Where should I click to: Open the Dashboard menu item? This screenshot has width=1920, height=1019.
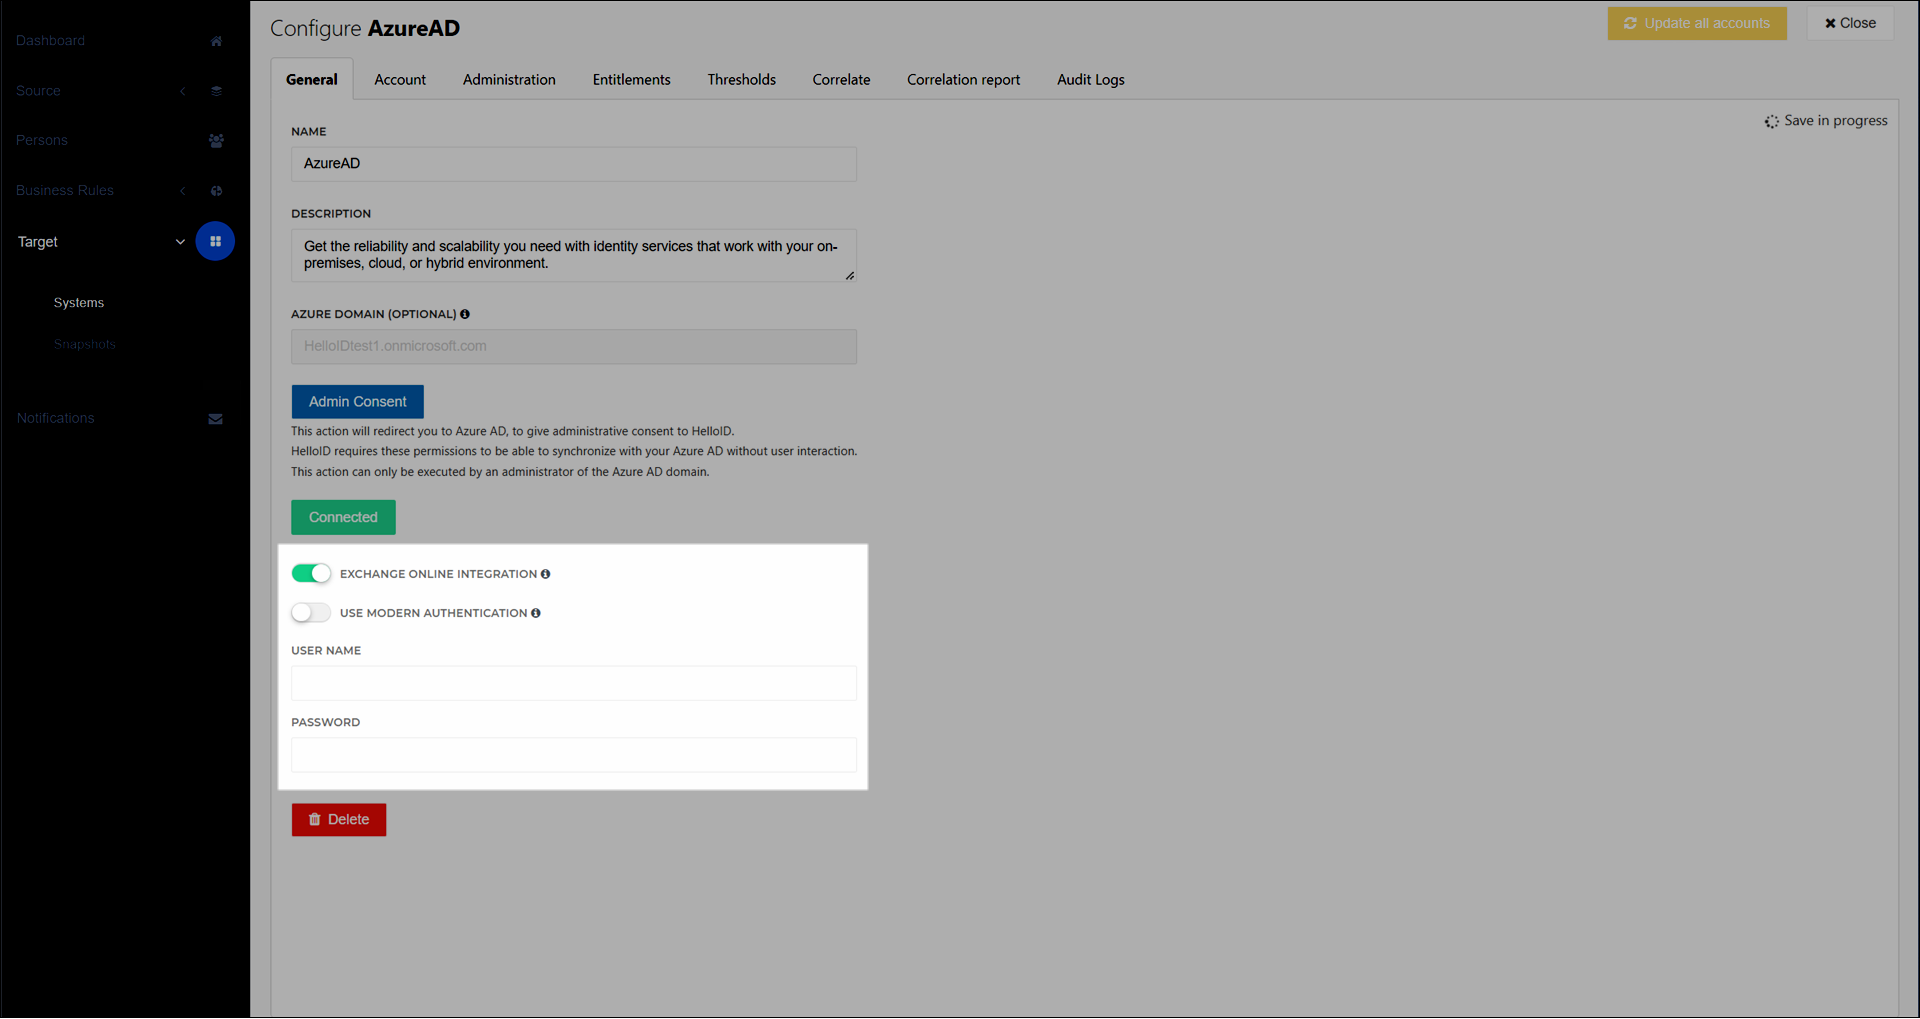50,41
